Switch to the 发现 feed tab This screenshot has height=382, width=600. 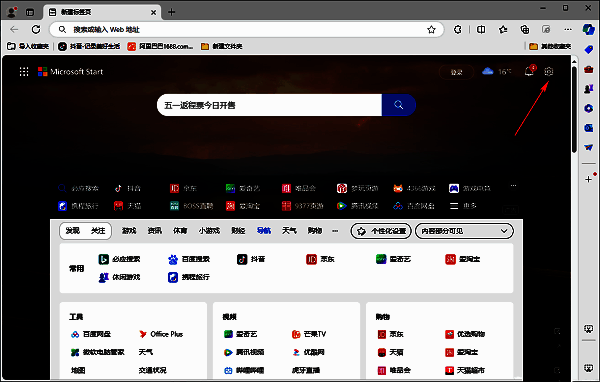(x=73, y=231)
